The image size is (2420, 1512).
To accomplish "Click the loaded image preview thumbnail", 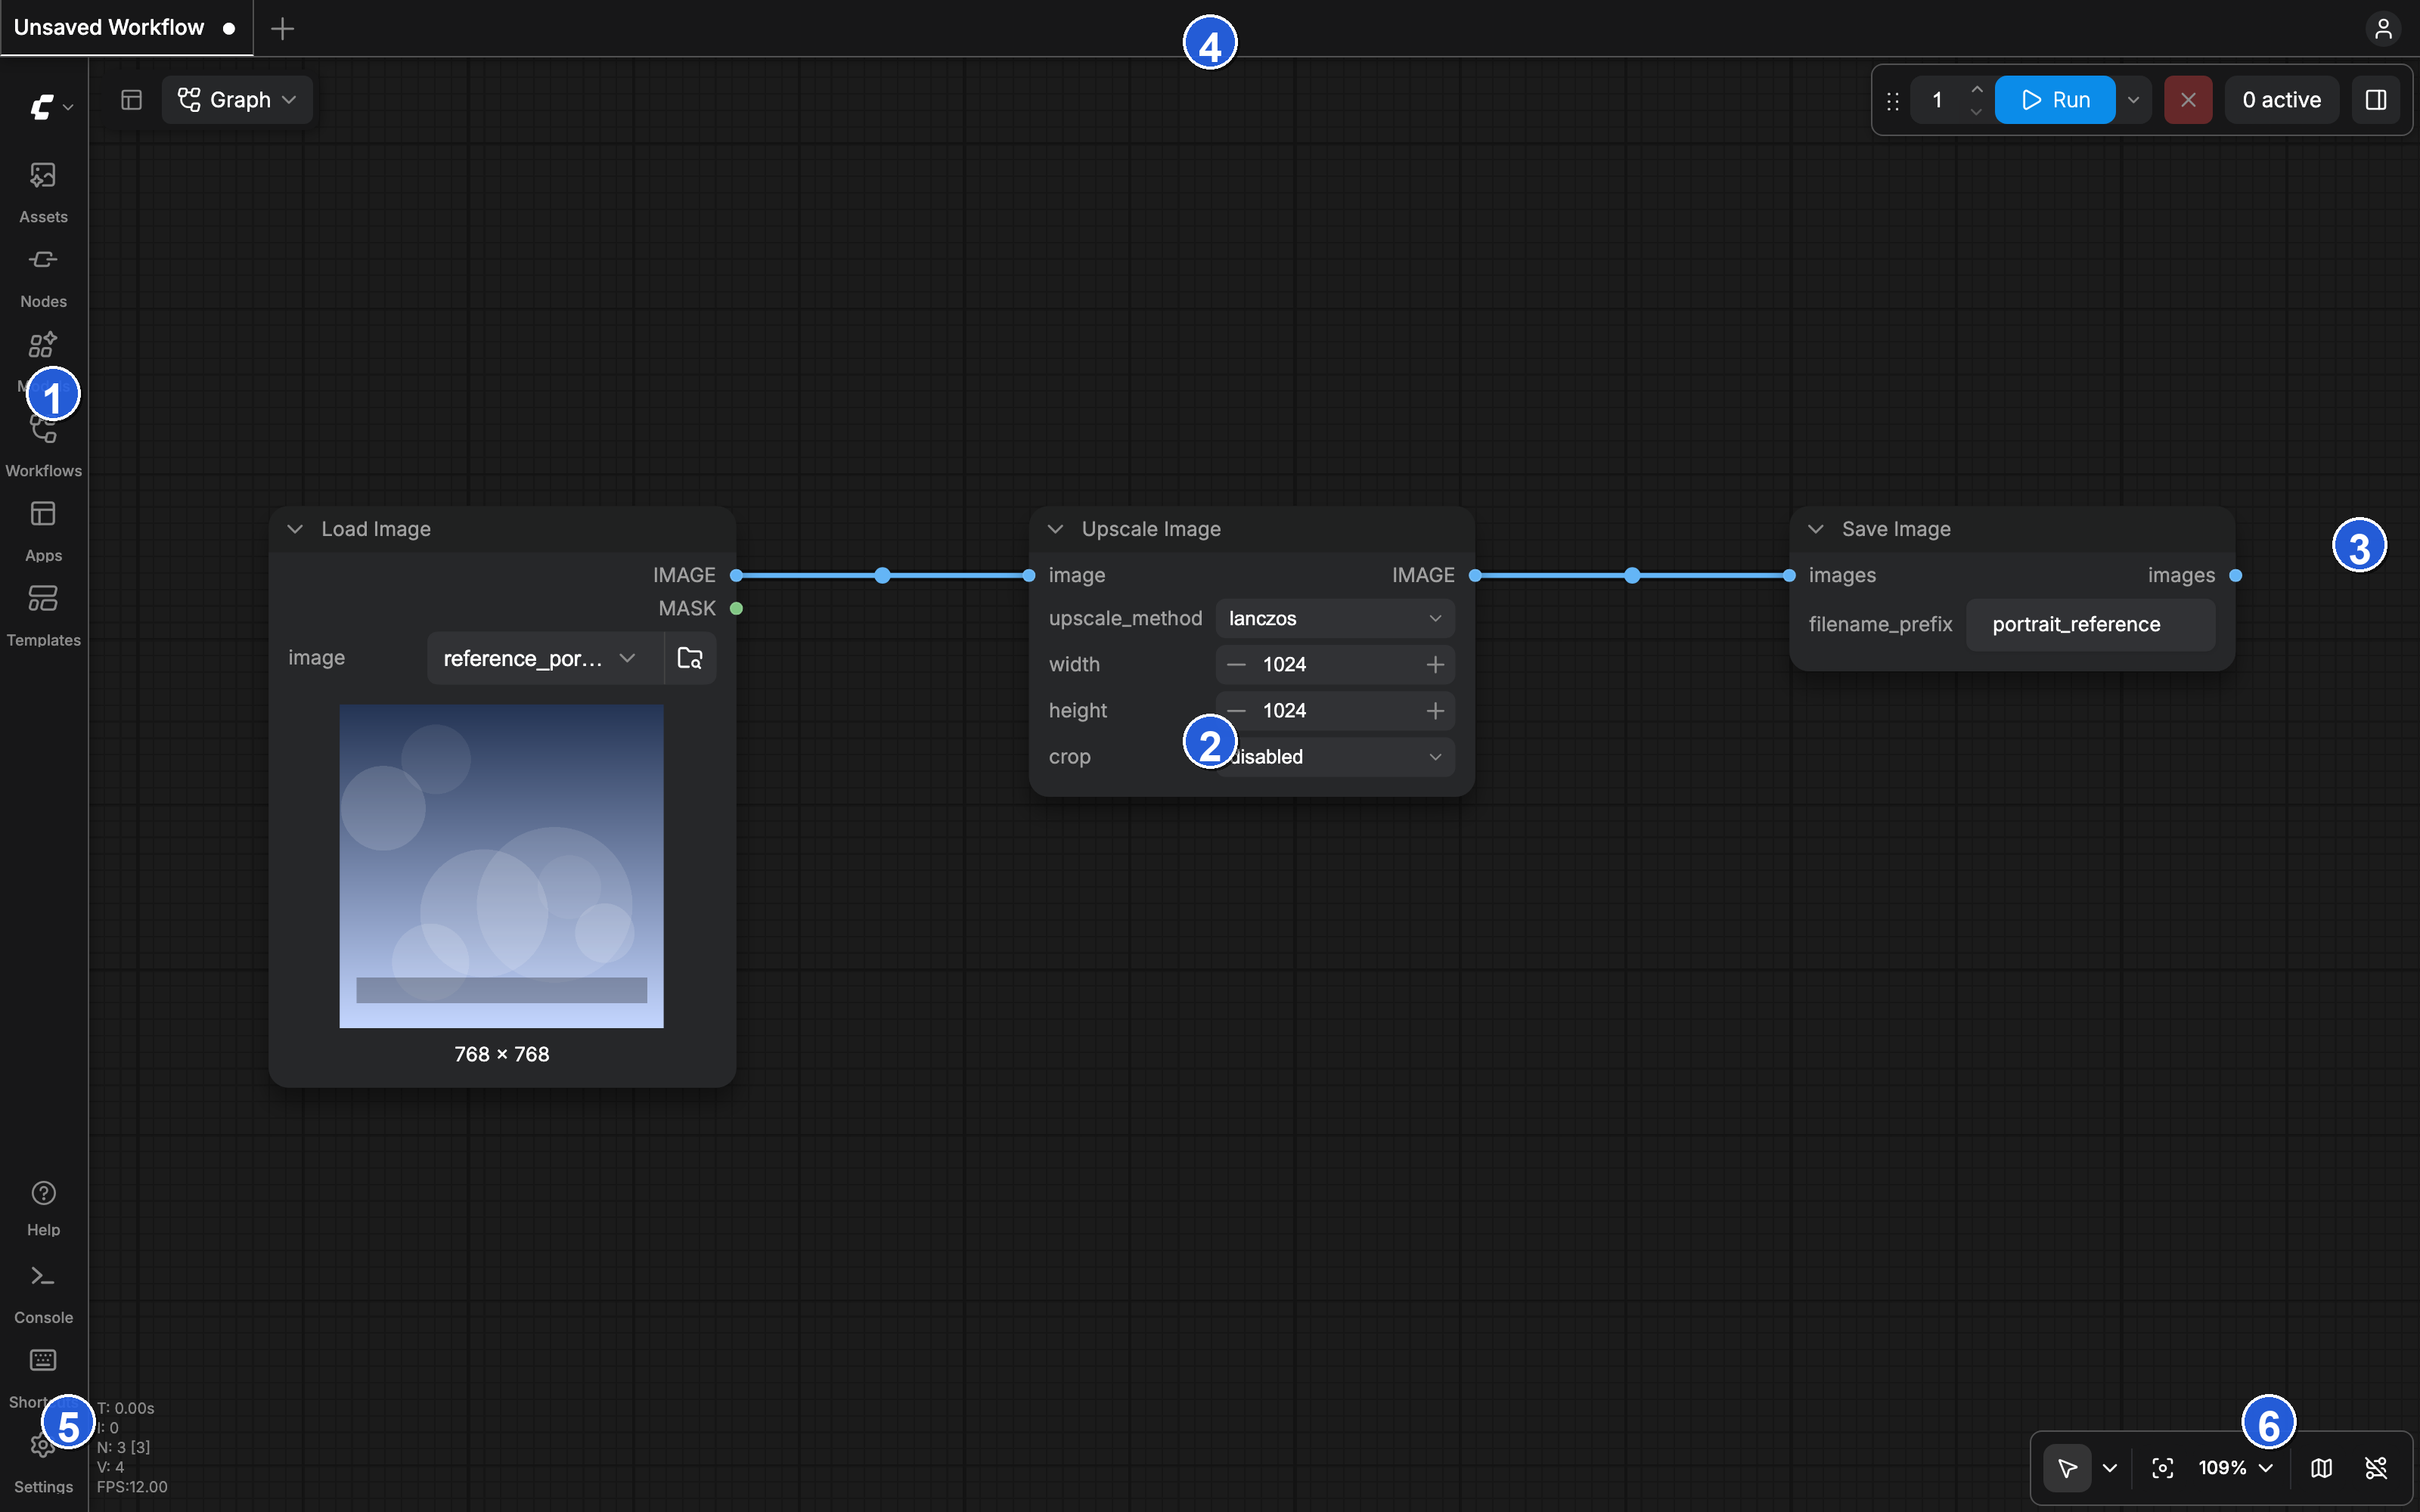I will point(501,866).
